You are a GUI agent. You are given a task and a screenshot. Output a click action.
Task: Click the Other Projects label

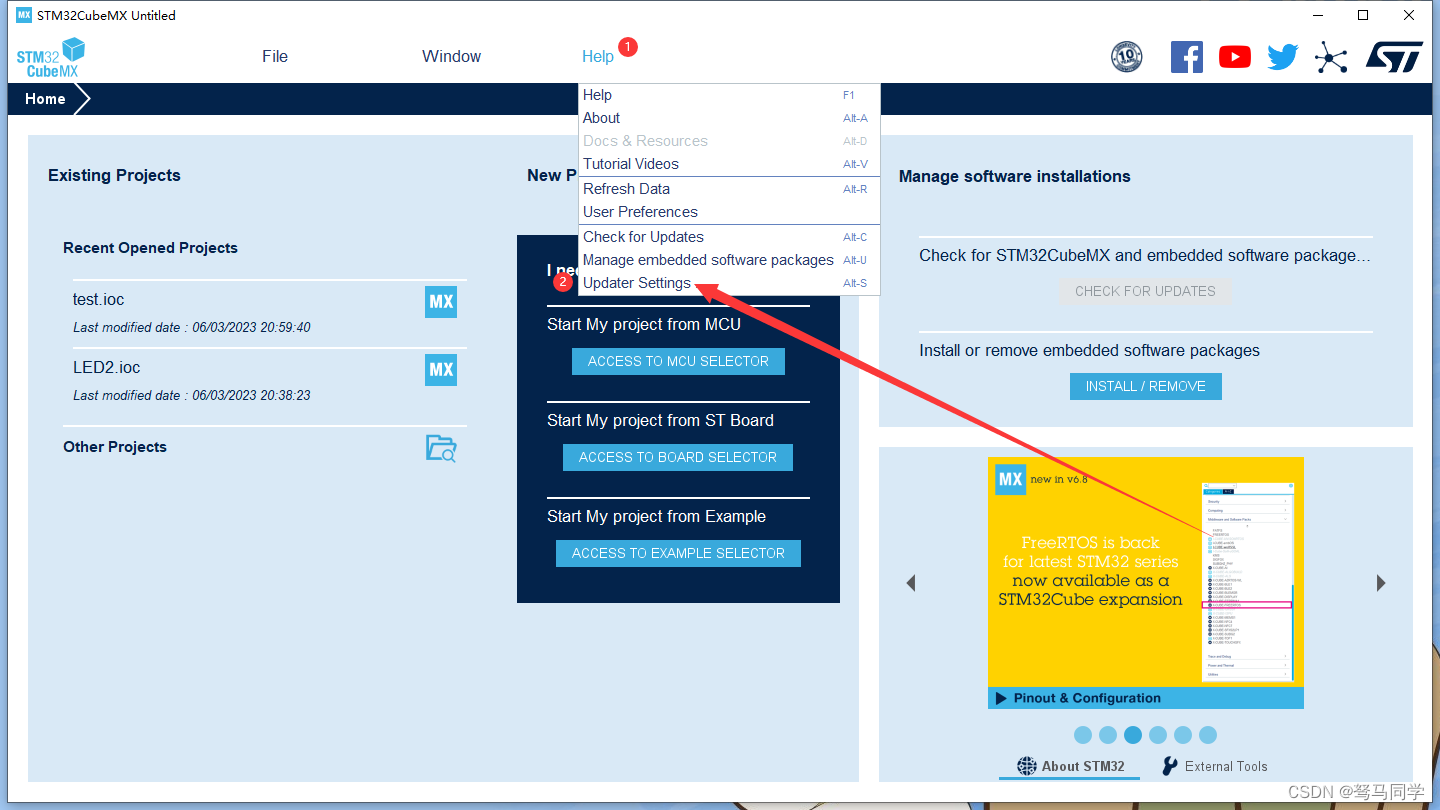(x=115, y=447)
